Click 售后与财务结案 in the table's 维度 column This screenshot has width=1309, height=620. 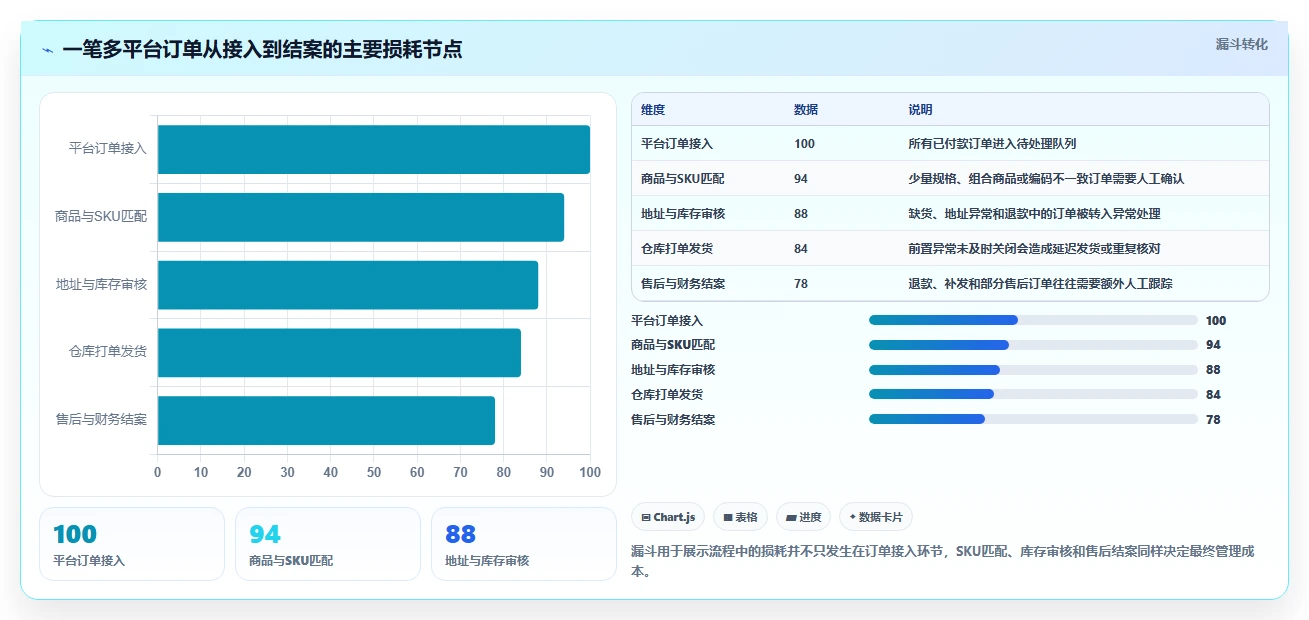coord(683,284)
